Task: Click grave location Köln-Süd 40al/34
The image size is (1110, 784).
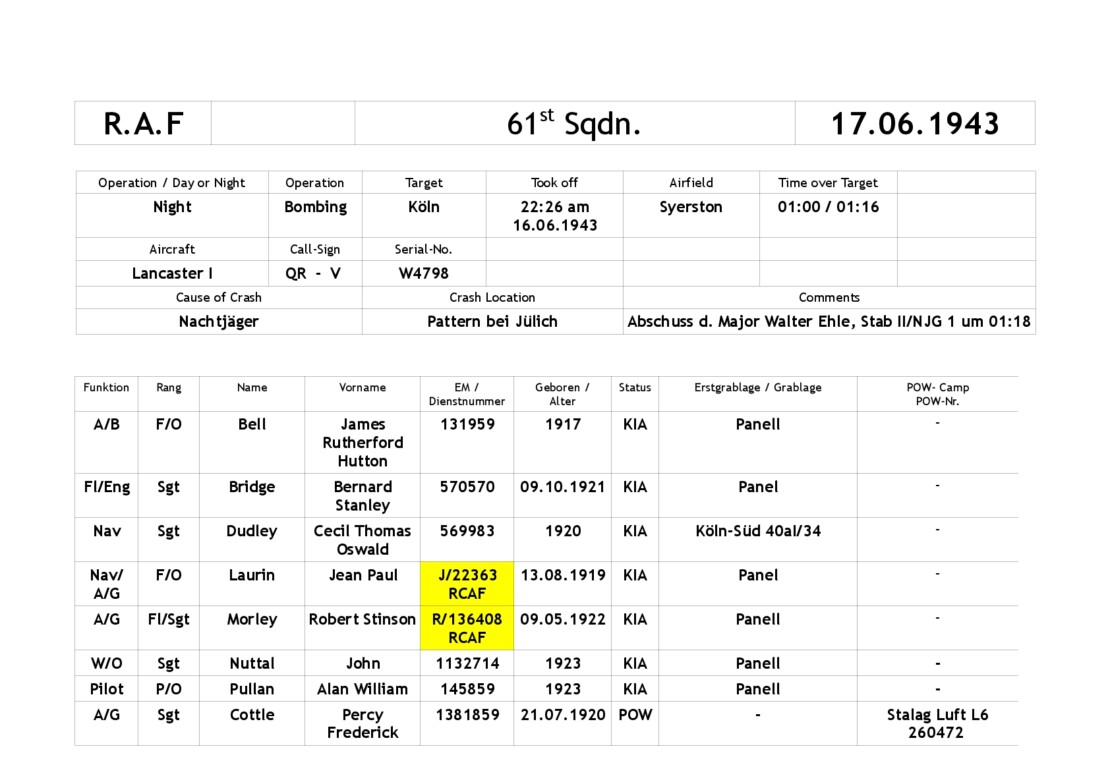Action: coord(757,531)
